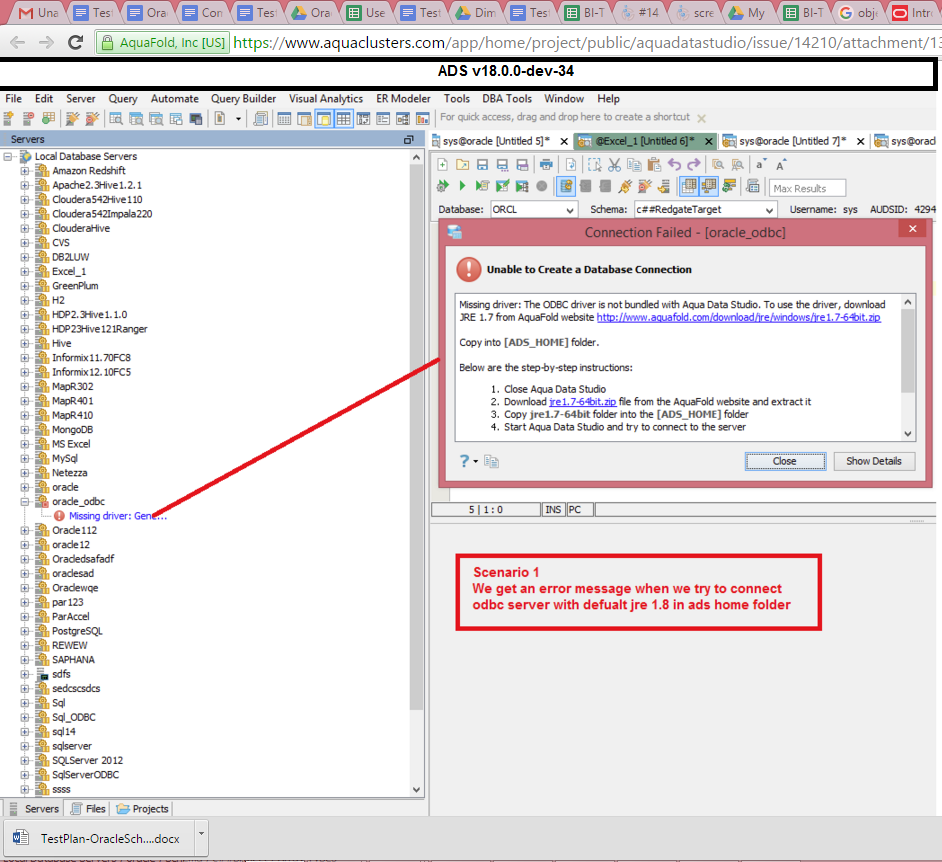Image resolution: width=942 pixels, height=862 pixels.
Task: Click the jre1.7-64bit.zip link in step 2
Action: pyautogui.click(x=582, y=402)
